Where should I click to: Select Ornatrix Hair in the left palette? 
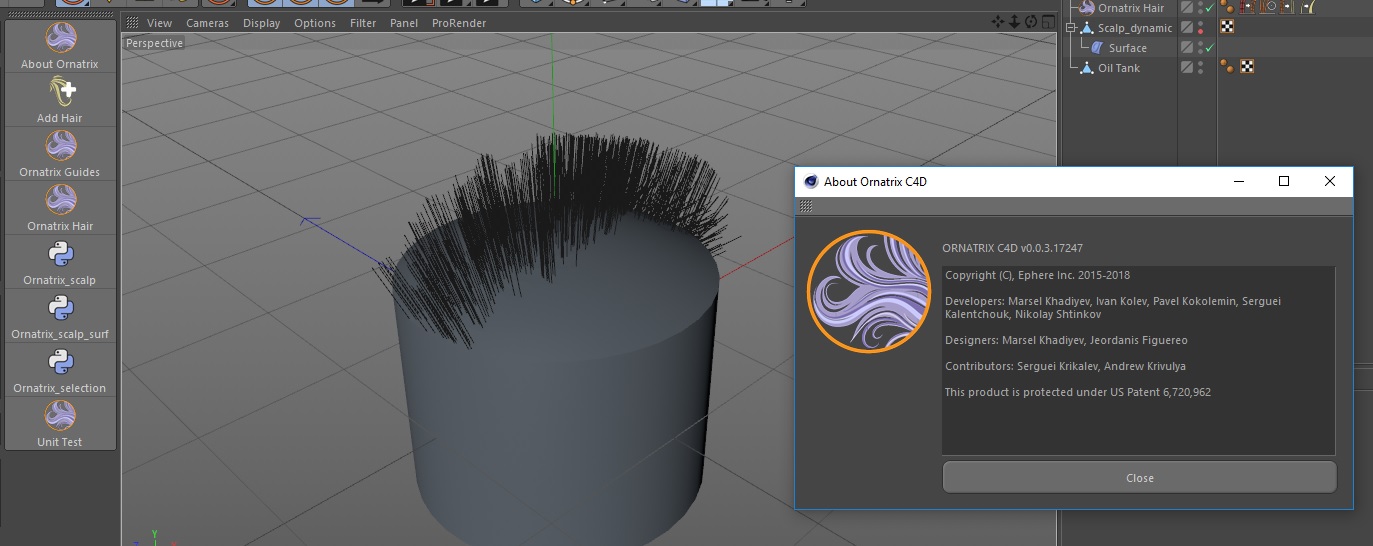pos(60,201)
